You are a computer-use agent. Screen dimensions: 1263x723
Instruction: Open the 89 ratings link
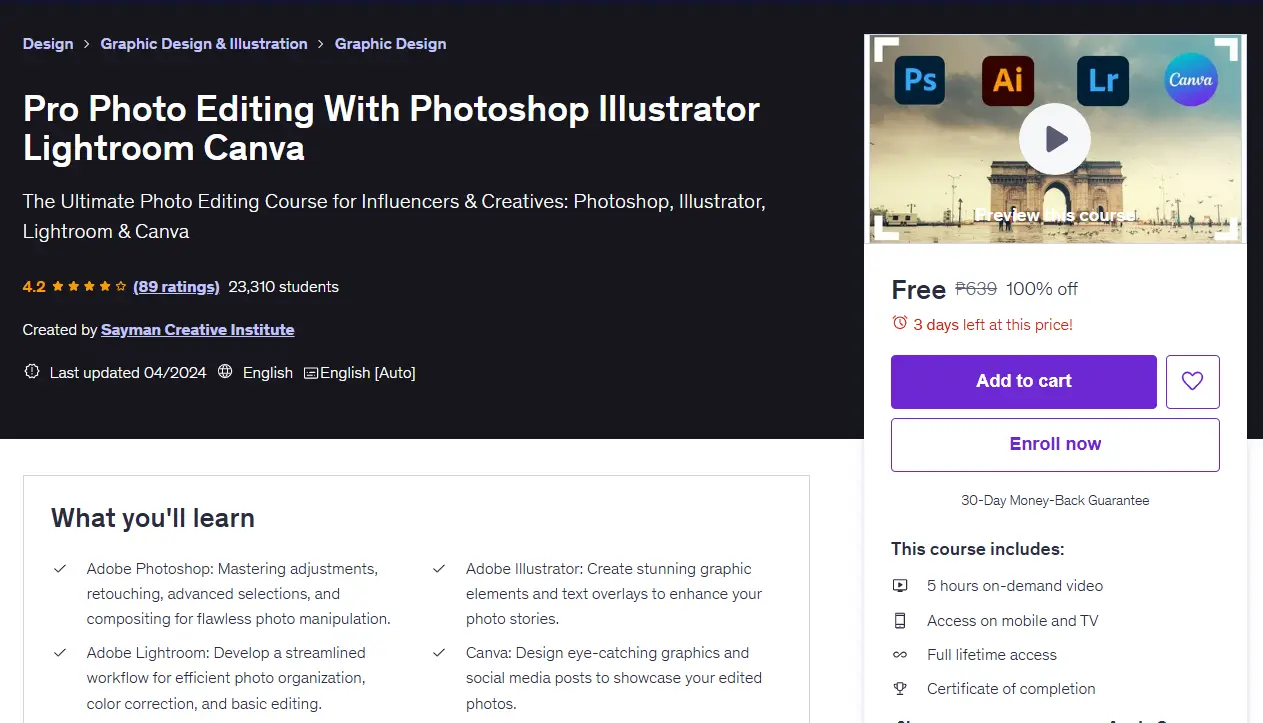point(176,287)
